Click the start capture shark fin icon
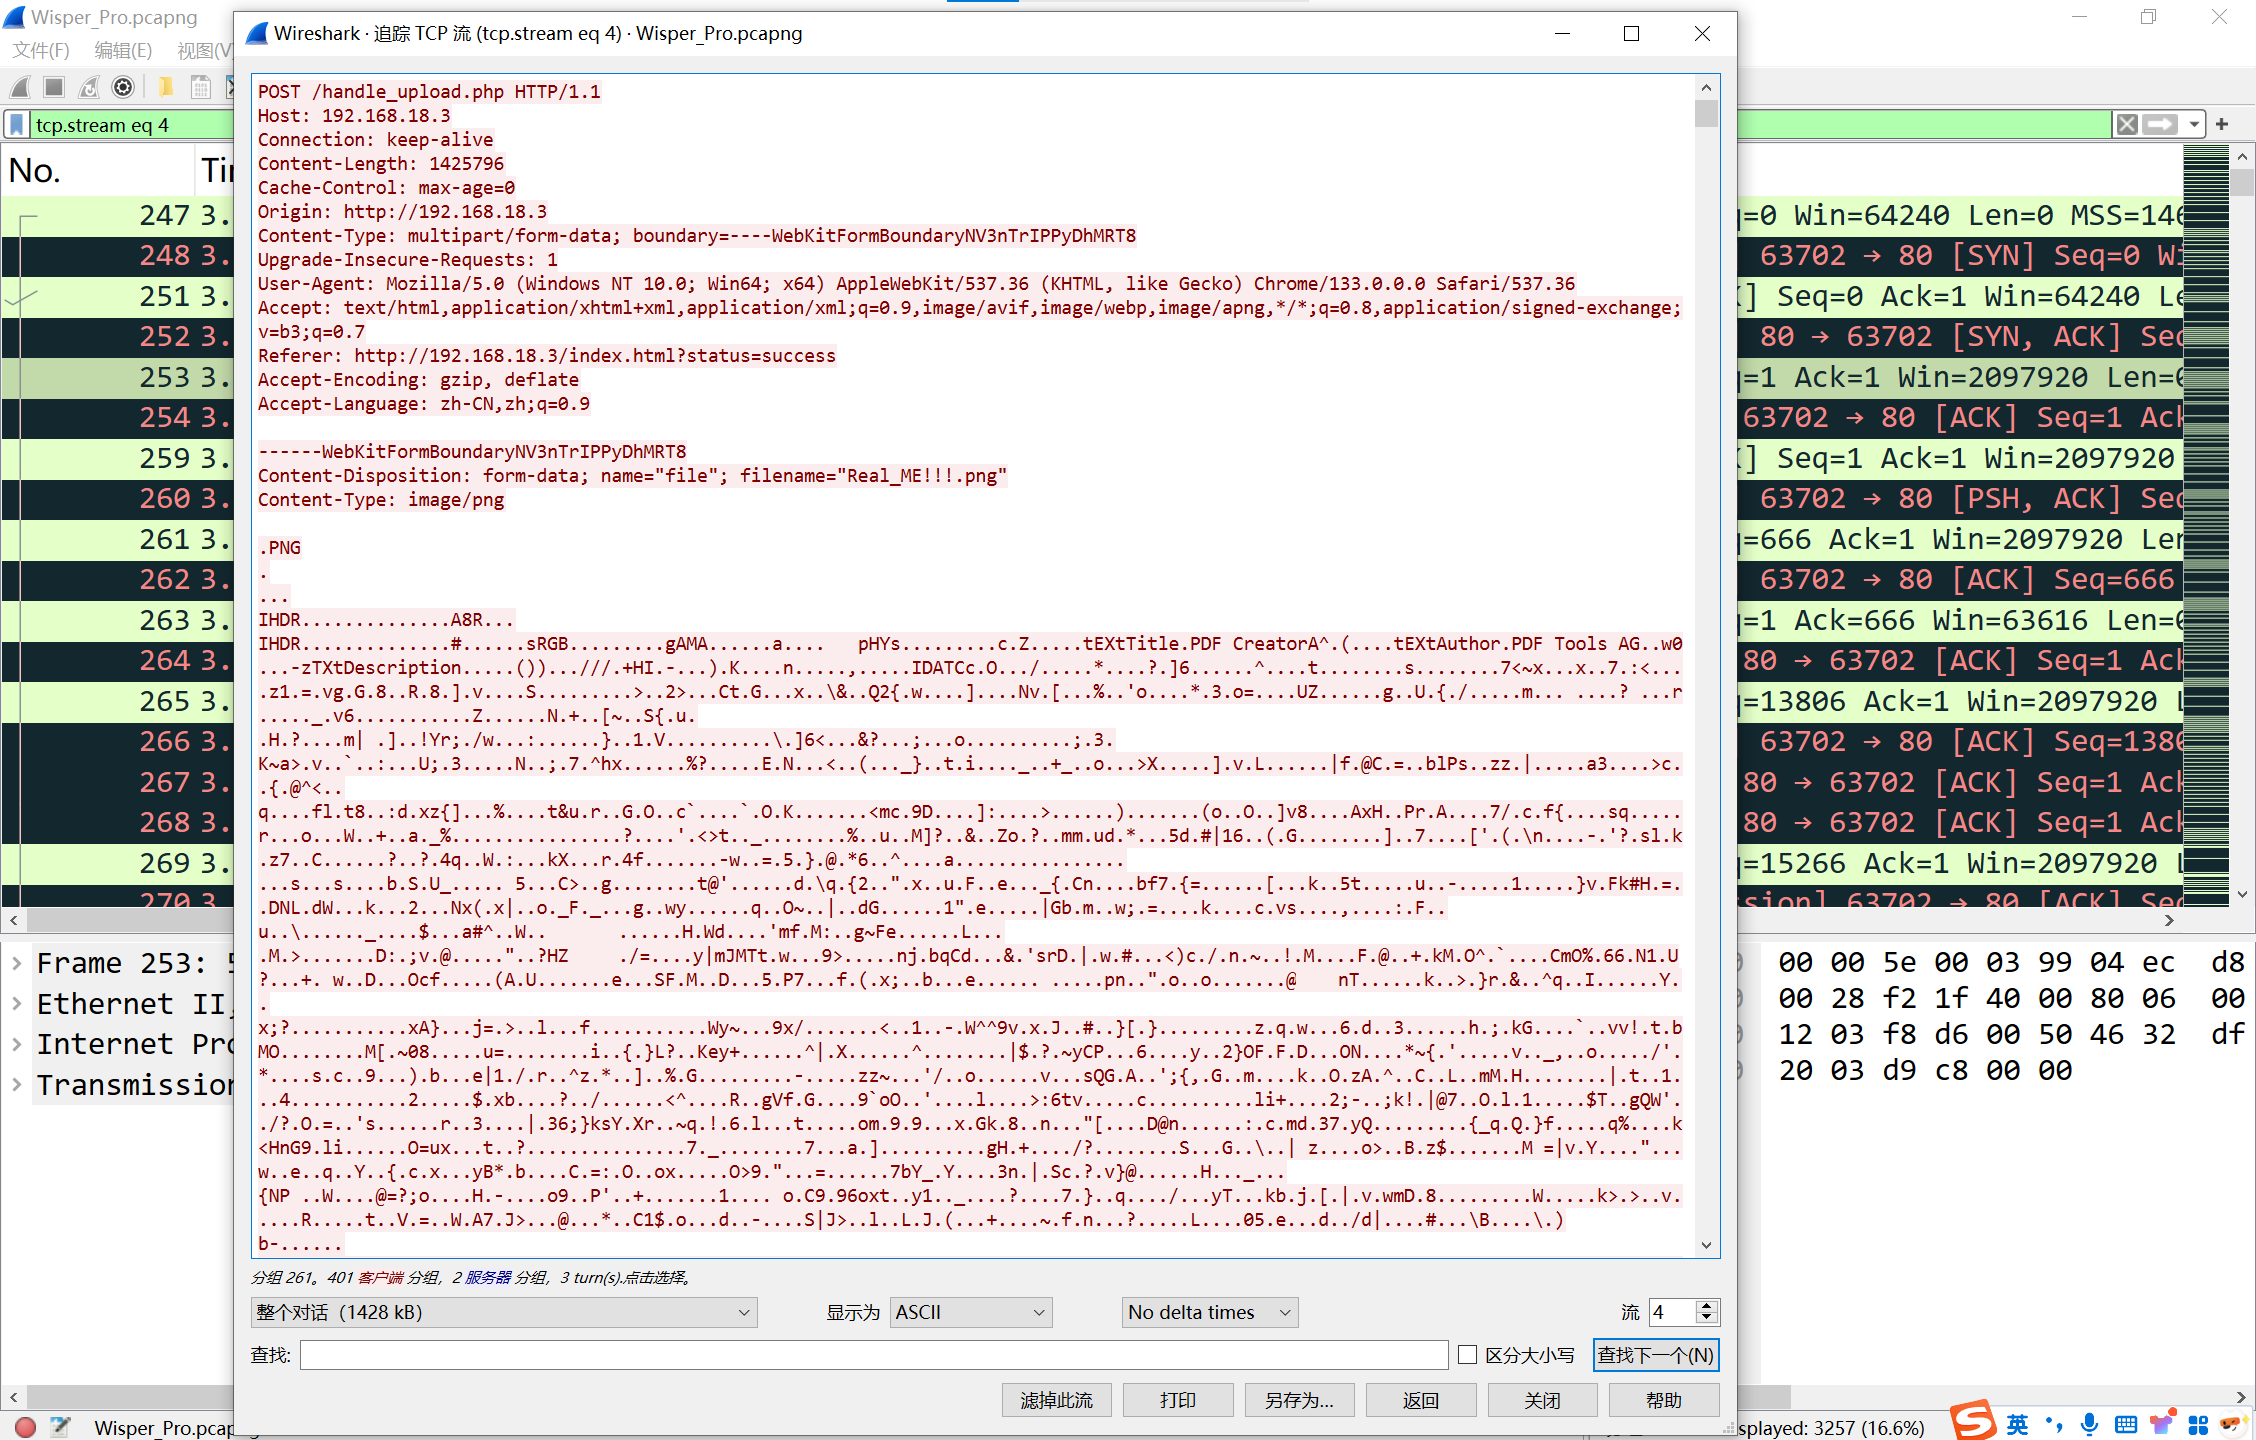Image resolution: width=2256 pixels, height=1440 pixels. [x=20, y=88]
